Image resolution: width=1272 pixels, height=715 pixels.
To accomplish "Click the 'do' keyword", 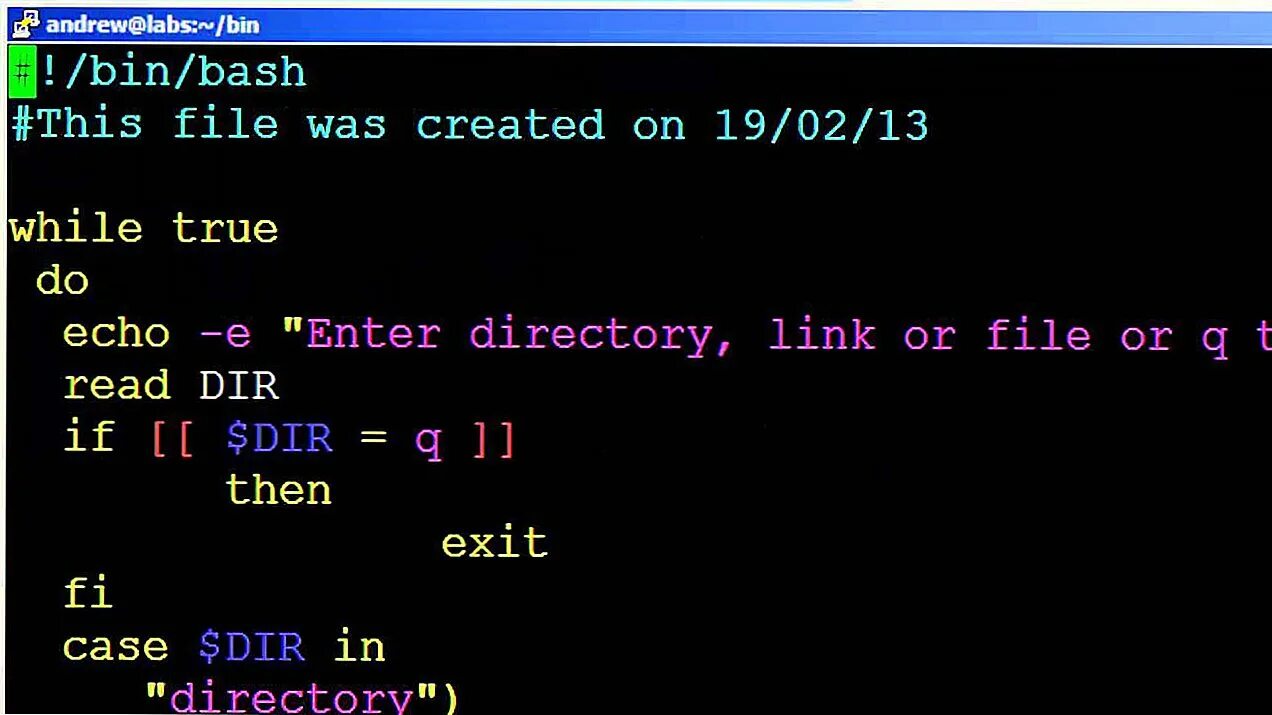I will pos(62,281).
